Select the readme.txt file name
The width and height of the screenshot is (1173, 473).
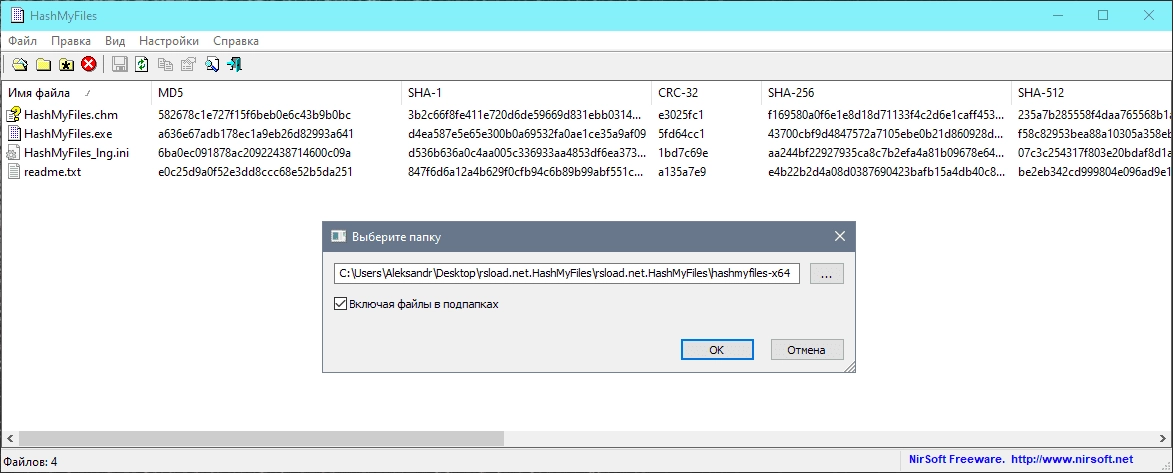click(52, 171)
